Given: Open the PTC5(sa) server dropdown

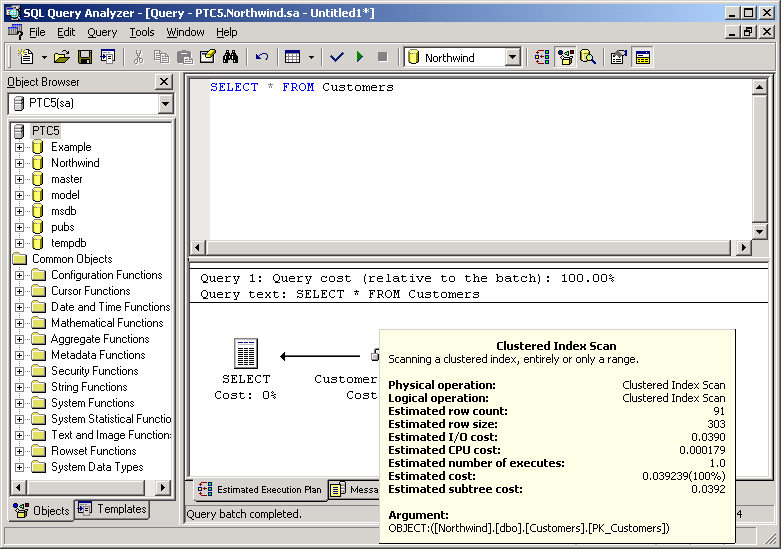Looking at the screenshot, I should pyautogui.click(x=165, y=104).
